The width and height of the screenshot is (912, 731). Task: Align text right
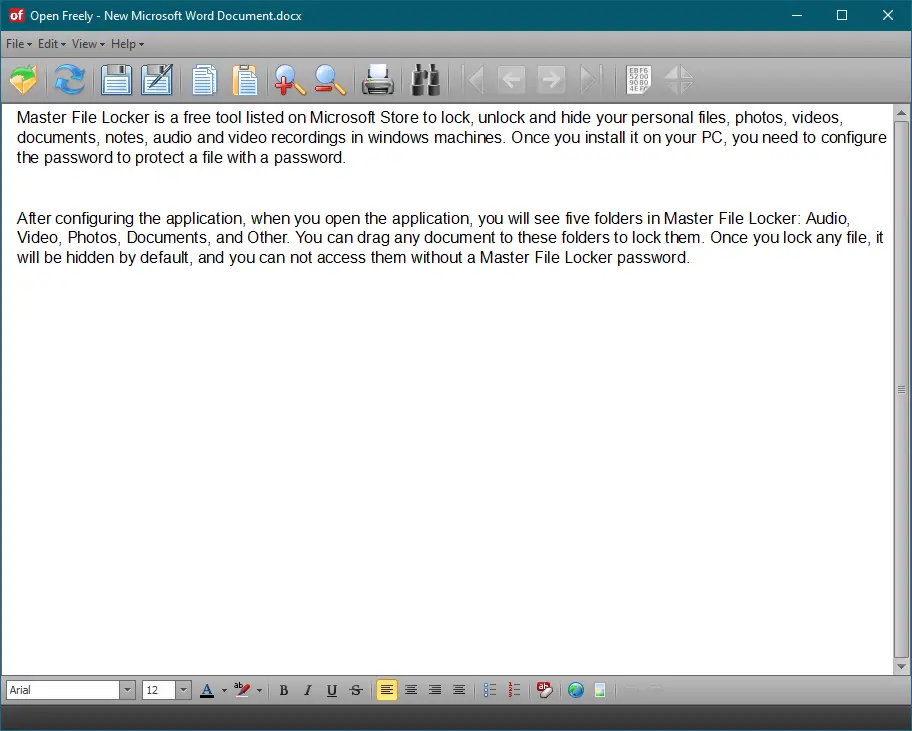tap(434, 690)
